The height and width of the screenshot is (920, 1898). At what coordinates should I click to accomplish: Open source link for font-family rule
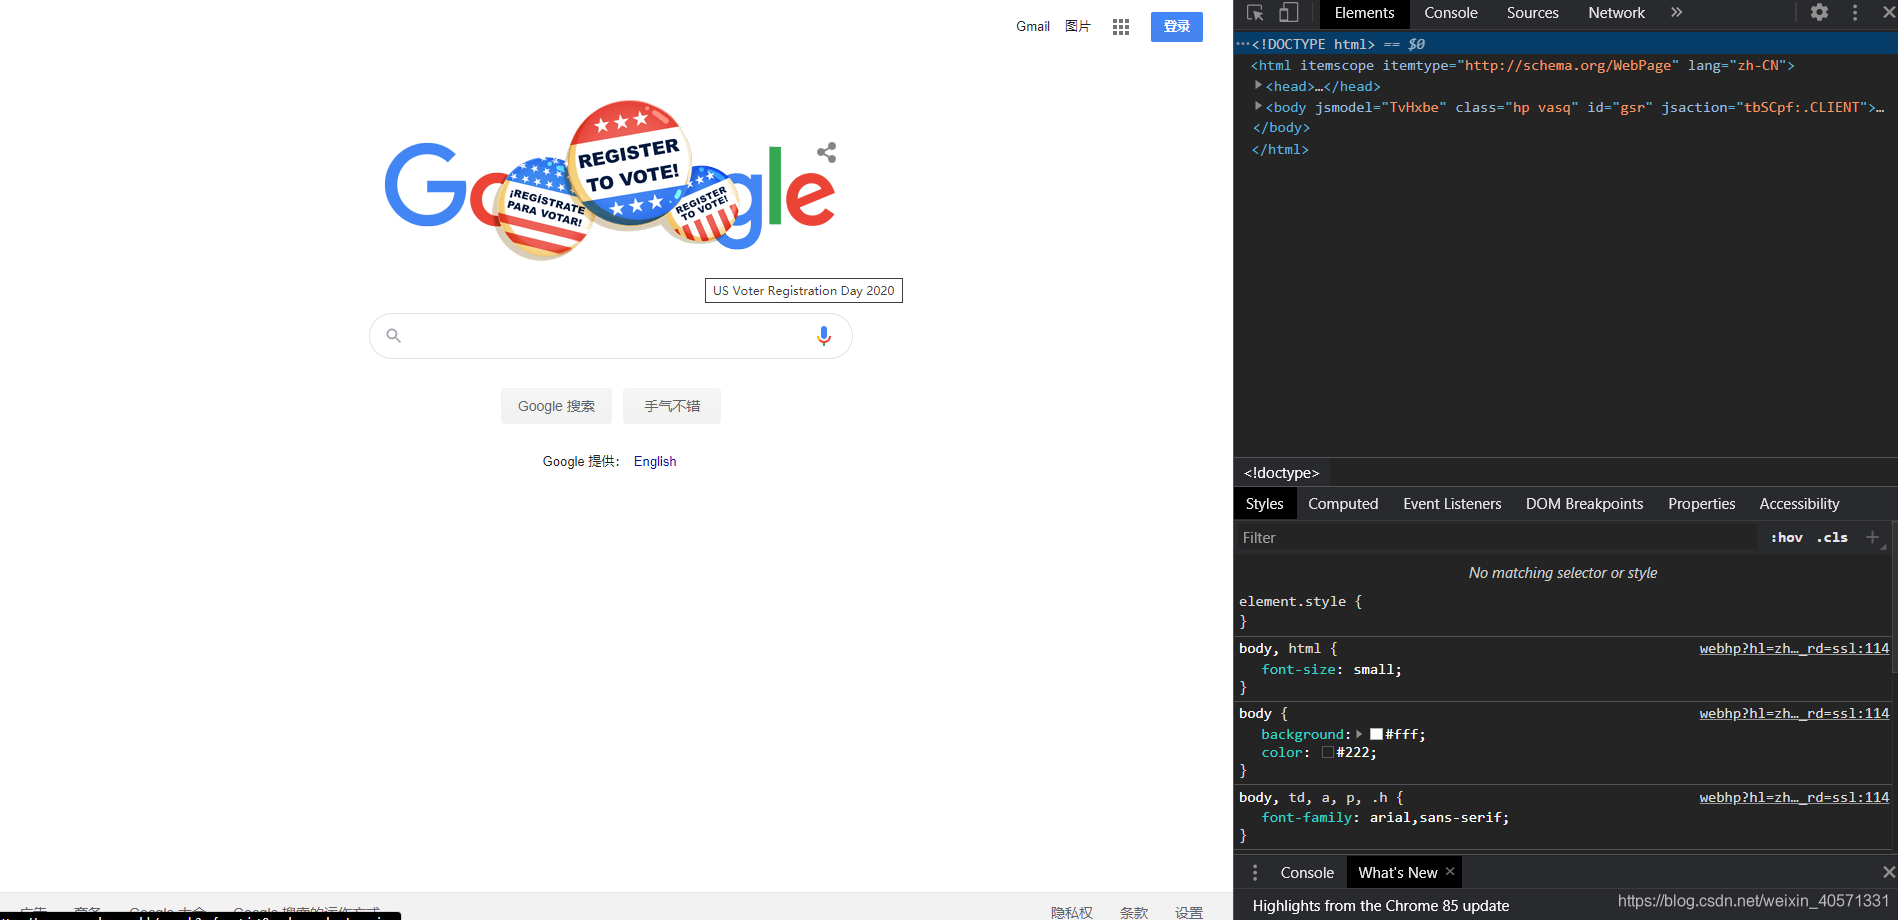click(x=1794, y=797)
